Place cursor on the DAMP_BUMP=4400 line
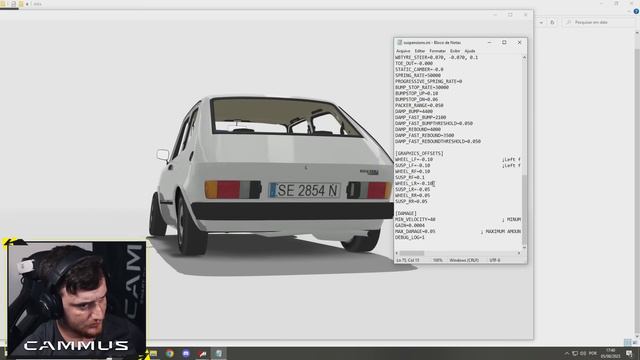 (413, 111)
